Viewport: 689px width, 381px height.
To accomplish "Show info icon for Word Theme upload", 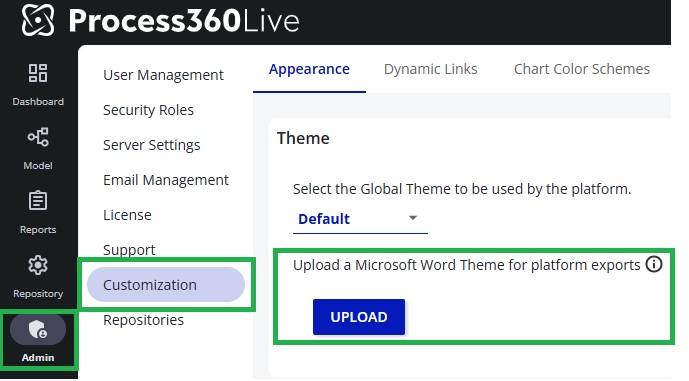I will coord(654,265).
